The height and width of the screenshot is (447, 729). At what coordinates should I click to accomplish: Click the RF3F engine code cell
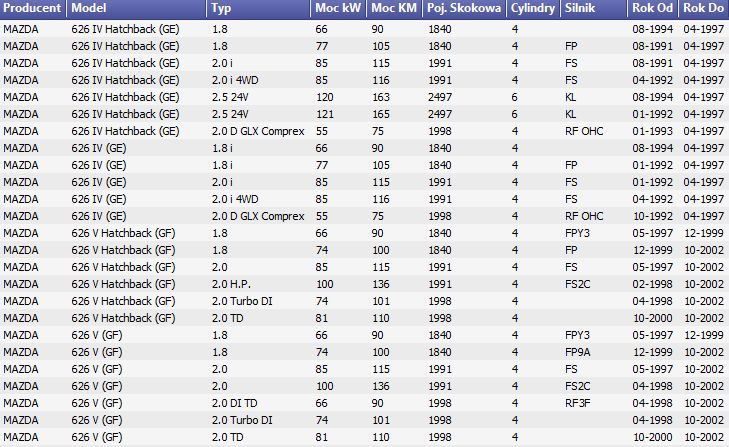click(578, 403)
